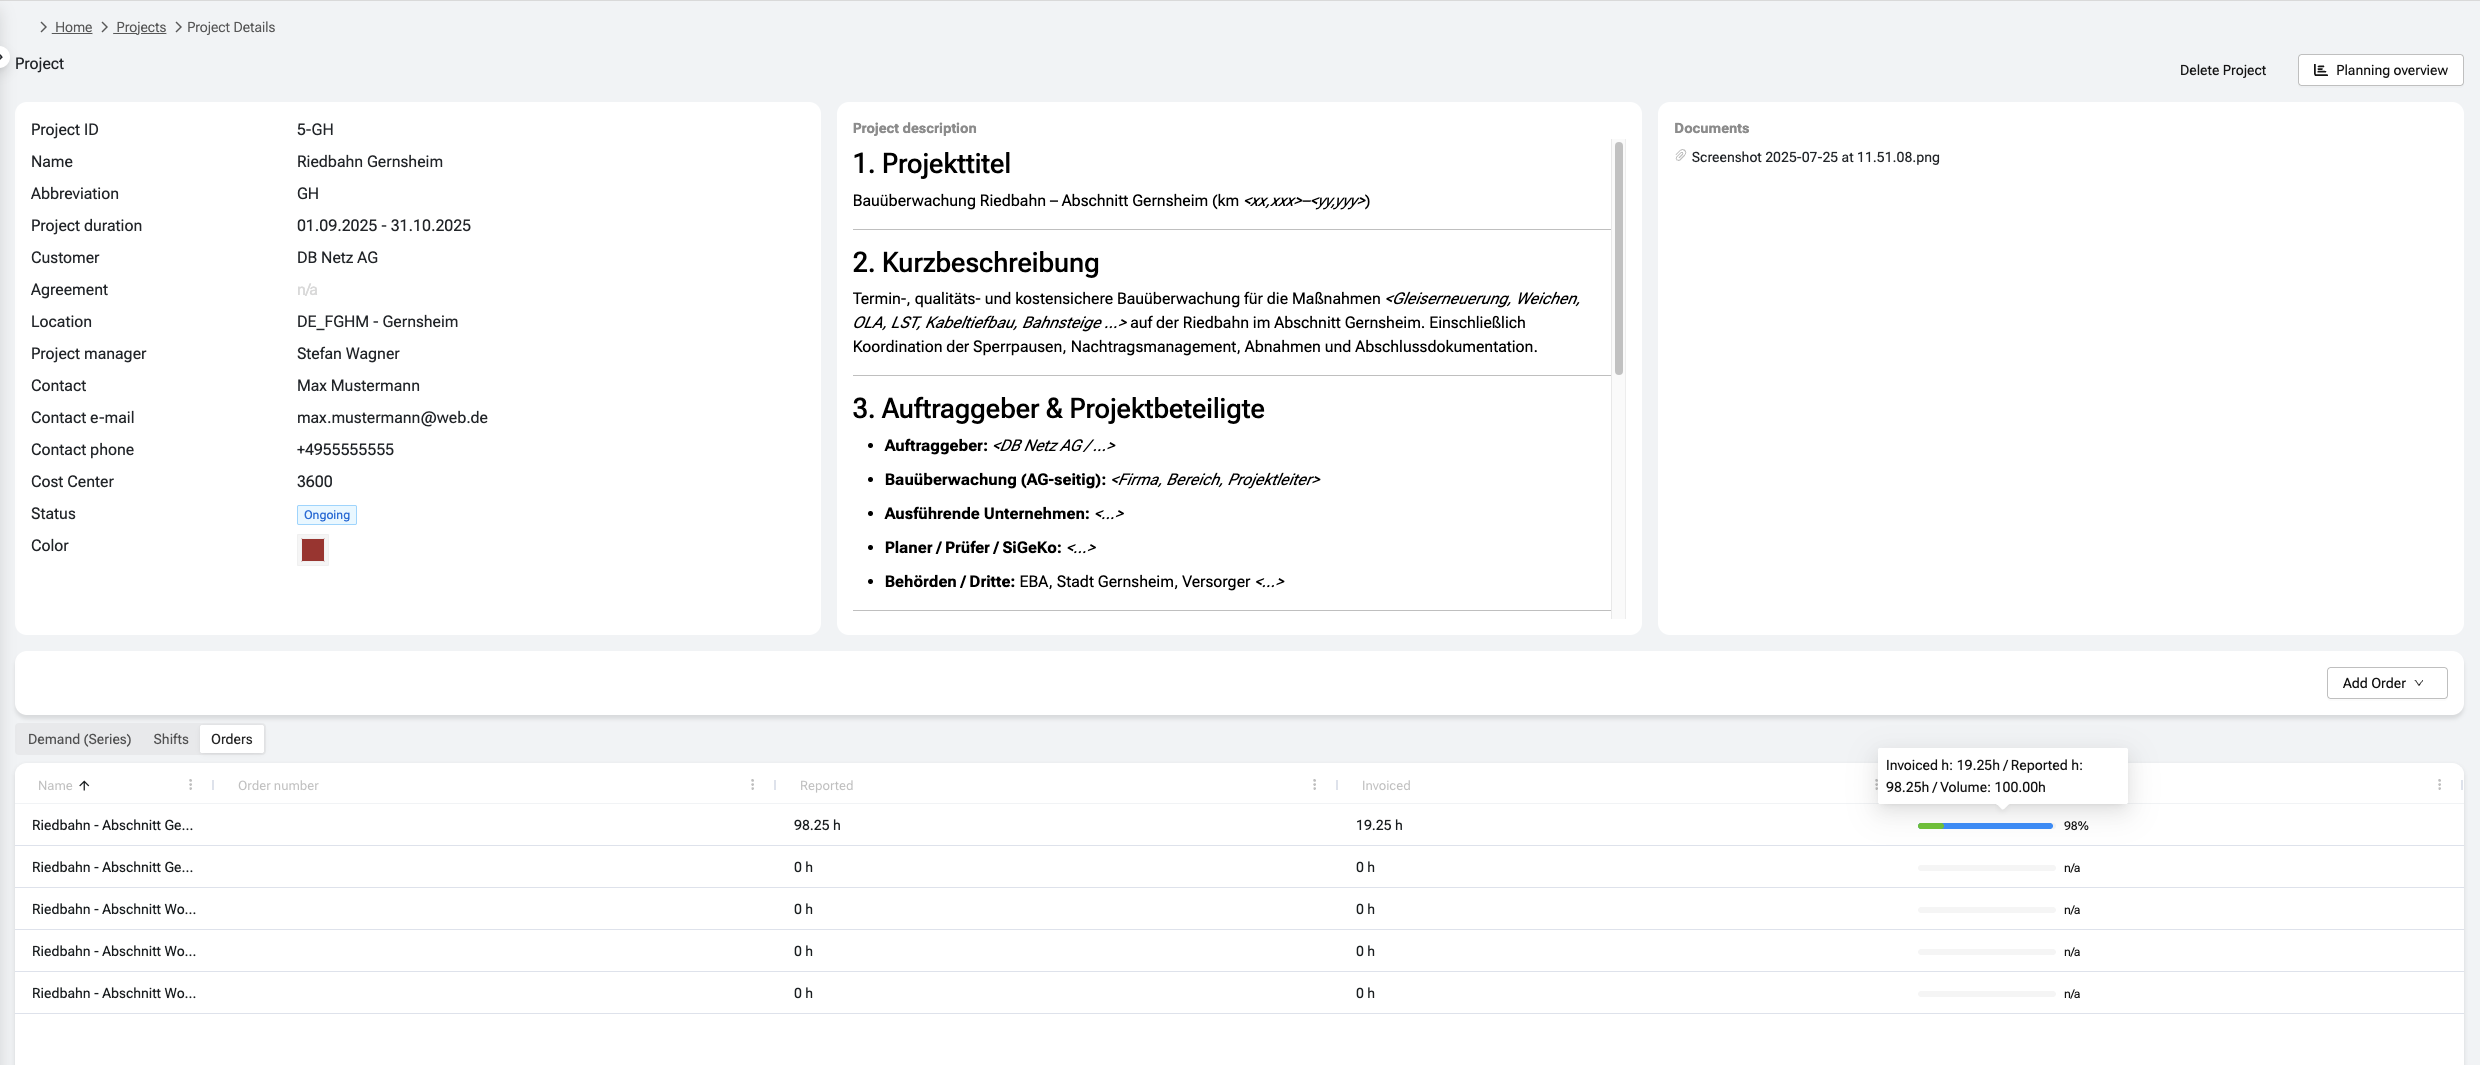Click the Documents panel label
Image resolution: width=2480 pixels, height=1065 pixels.
coord(1711,128)
